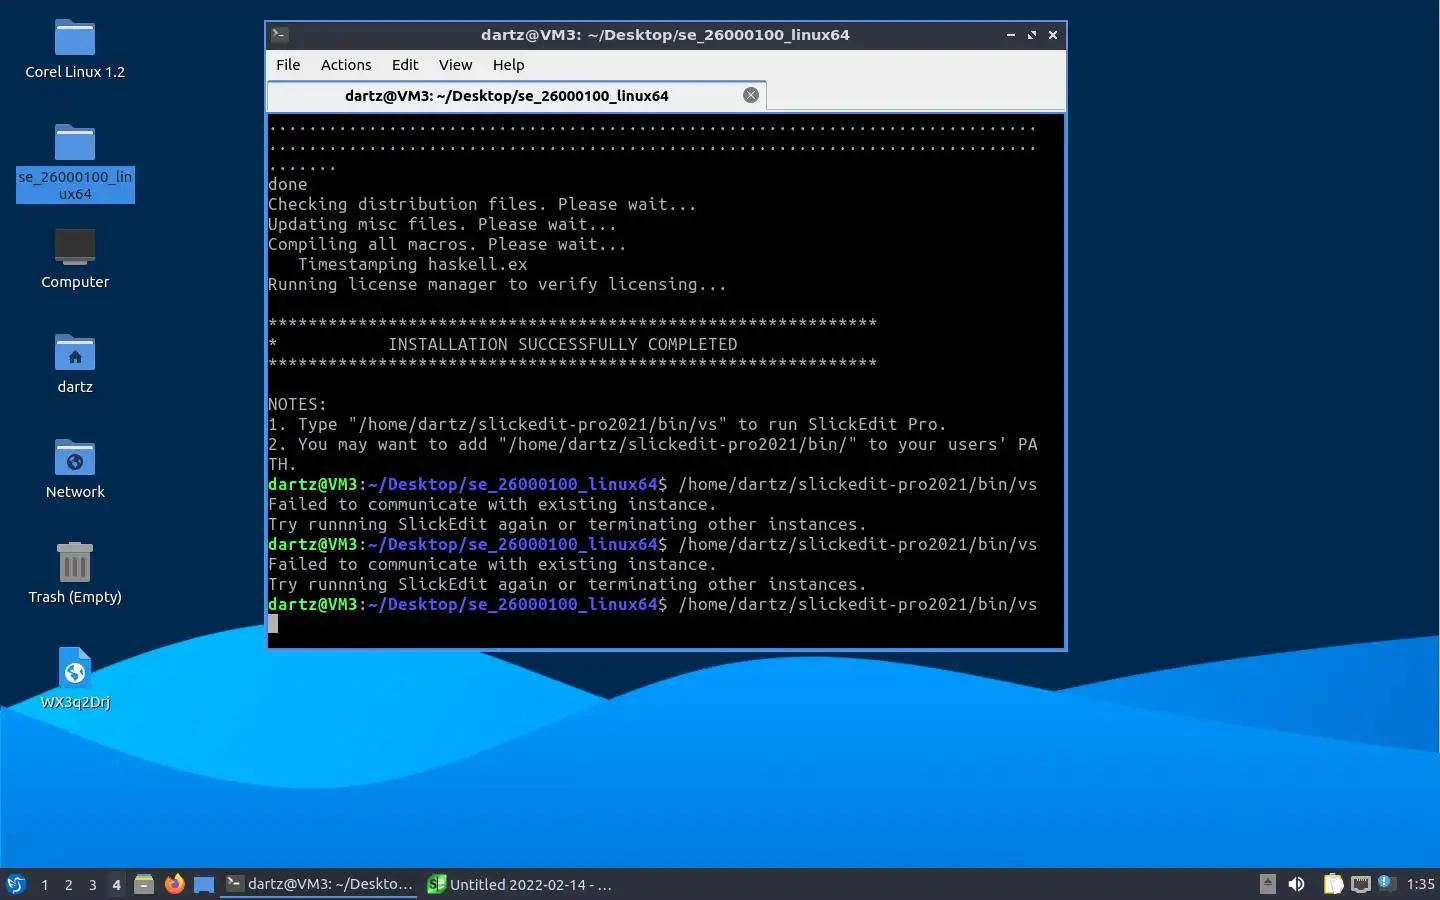This screenshot has height=900, width=1440.
Task: Switch to workspace 1
Action: pyautogui.click(x=45, y=885)
